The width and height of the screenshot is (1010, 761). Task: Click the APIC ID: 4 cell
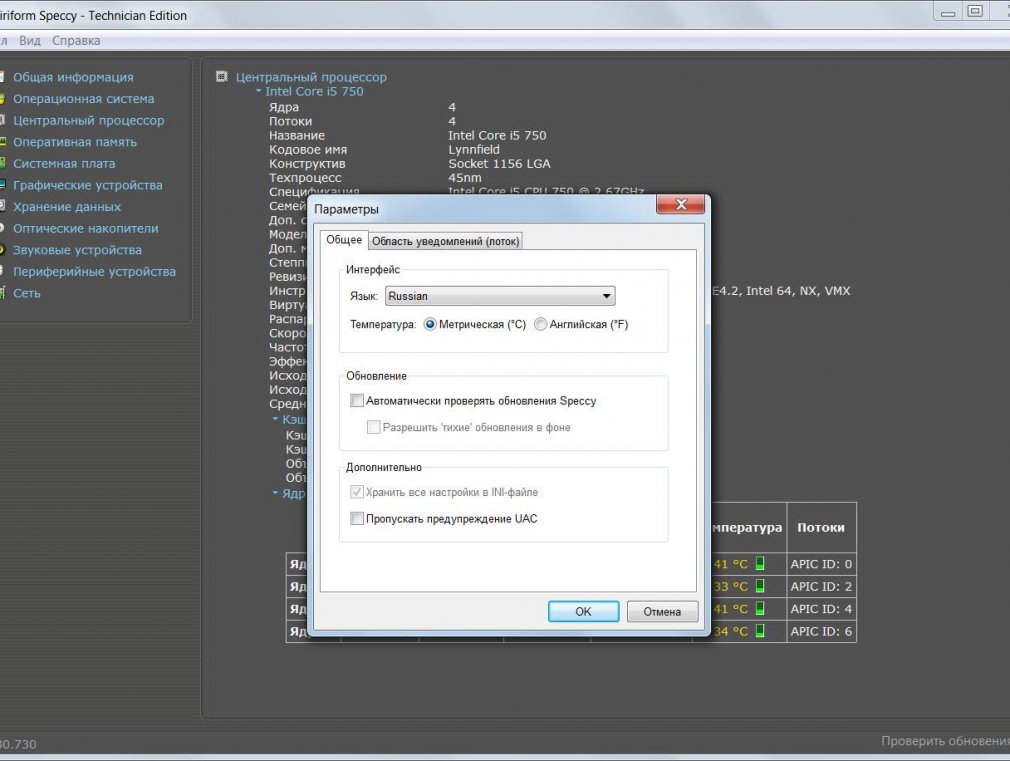coord(821,609)
